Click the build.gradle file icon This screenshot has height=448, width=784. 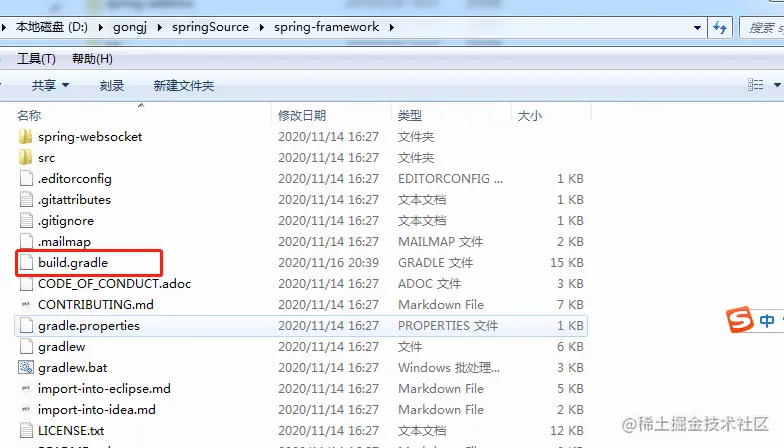26,262
